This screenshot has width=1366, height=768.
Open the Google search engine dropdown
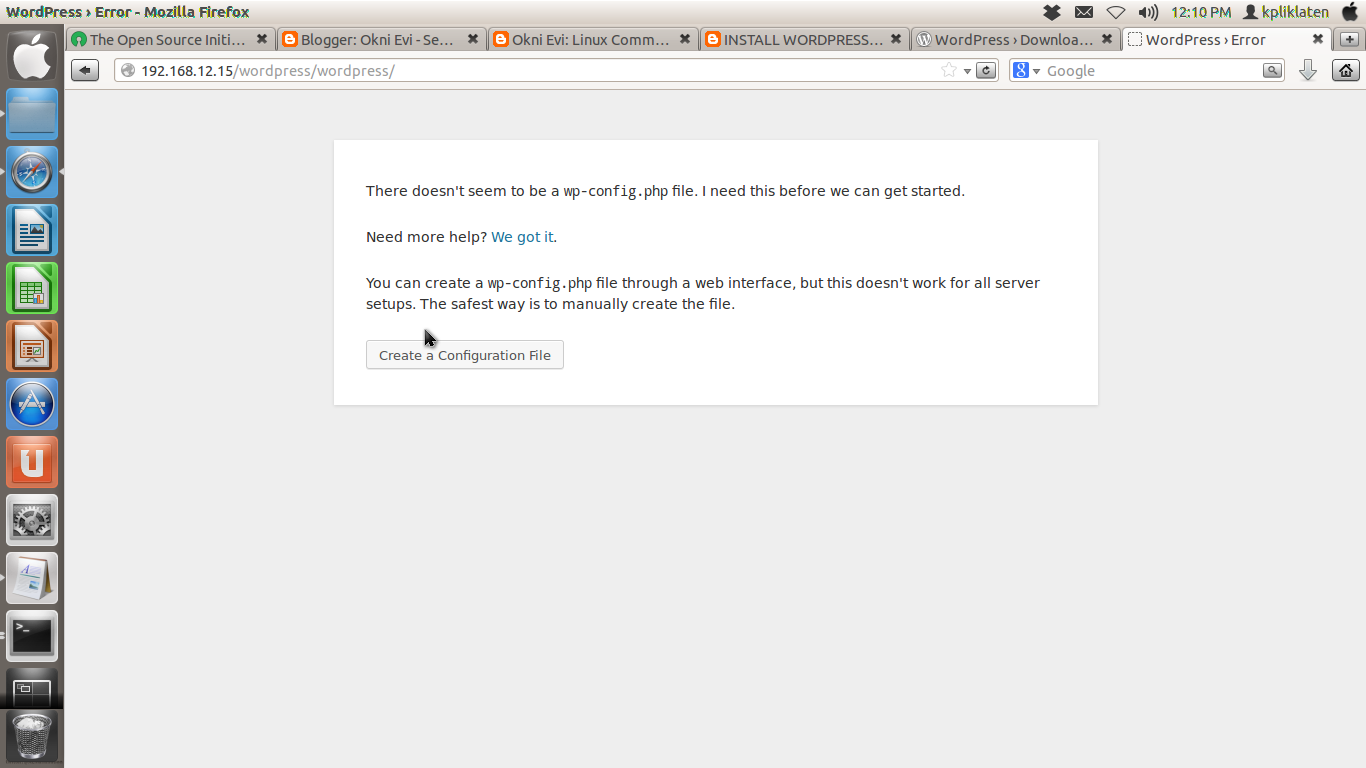[x=1036, y=71]
